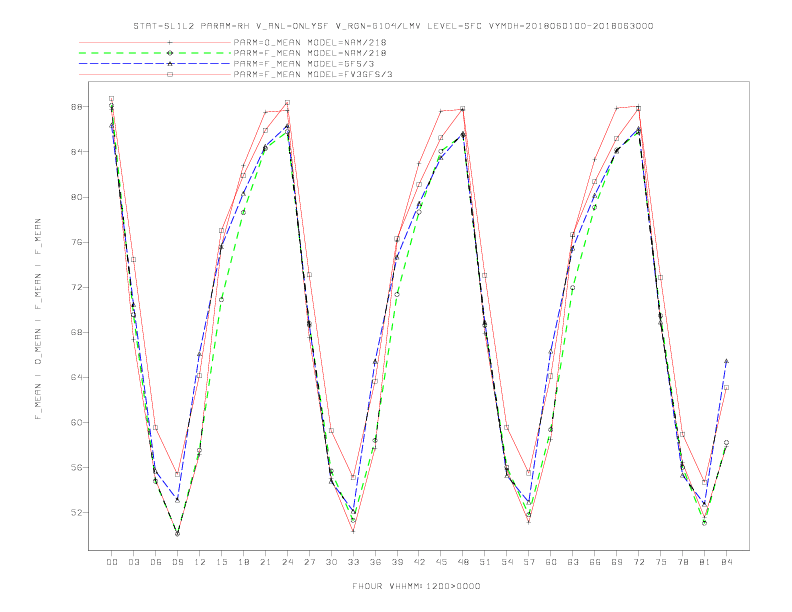Image resolution: width=792 pixels, height=612 pixels.
Task: Click x-axis forecast hour label 06
Action: point(156,562)
